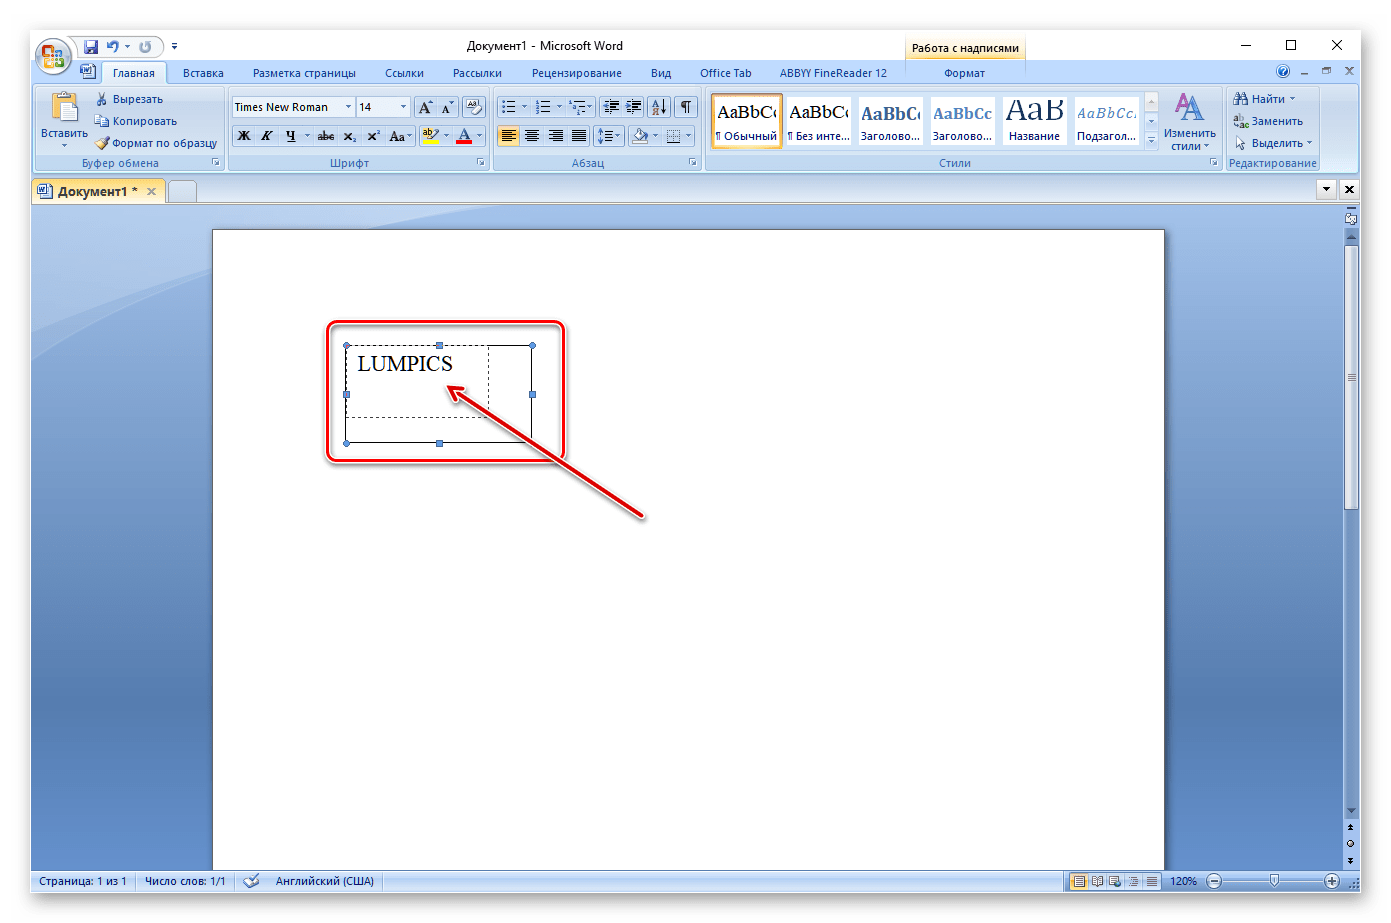Click the Заменить (Replace) button

point(1268,121)
